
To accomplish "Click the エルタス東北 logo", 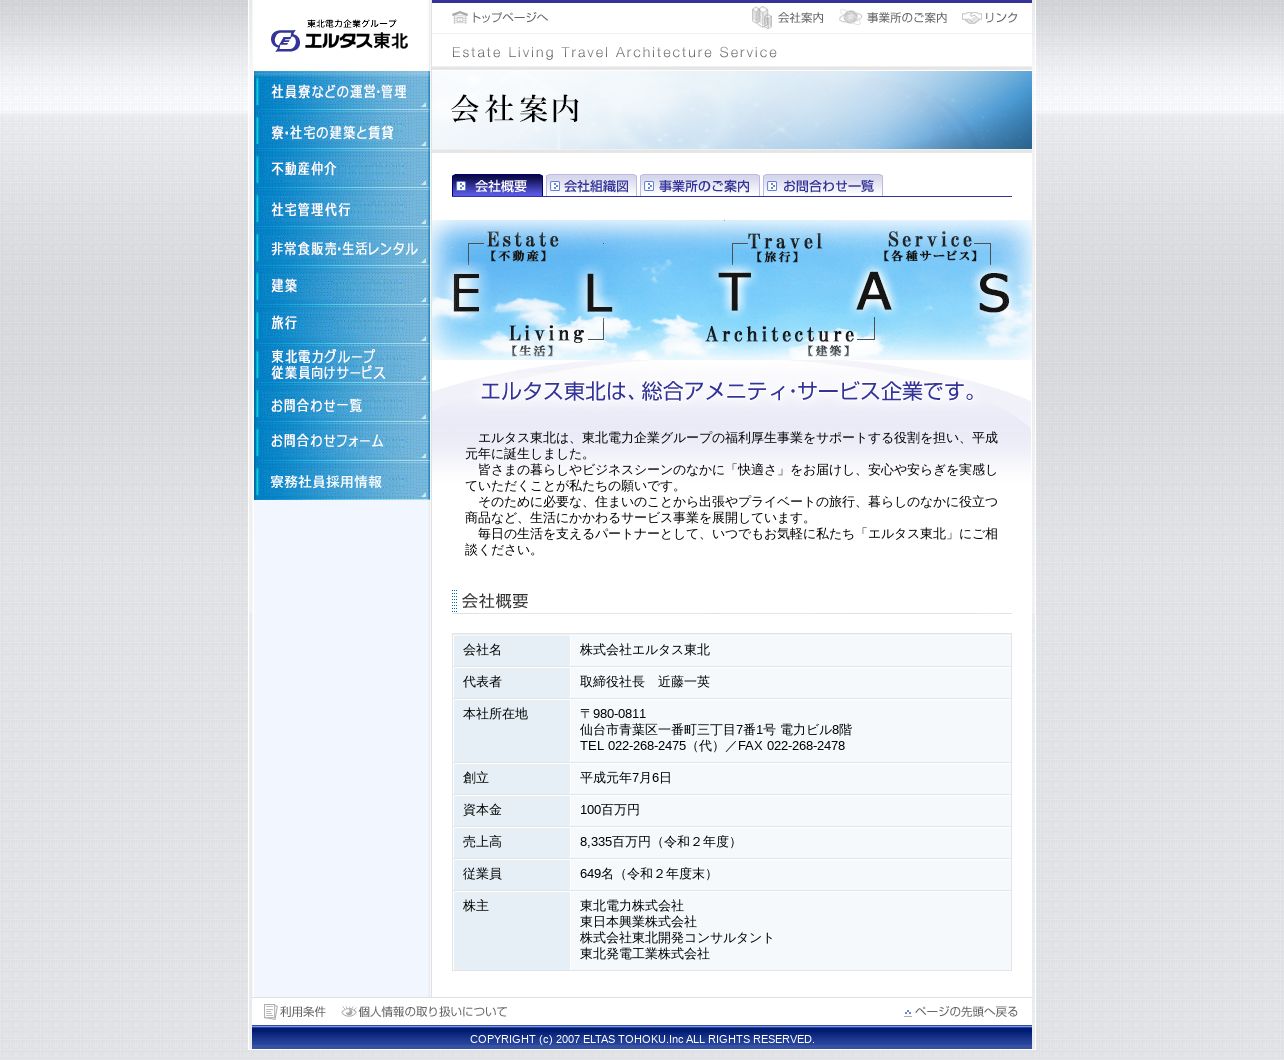I will [x=339, y=36].
